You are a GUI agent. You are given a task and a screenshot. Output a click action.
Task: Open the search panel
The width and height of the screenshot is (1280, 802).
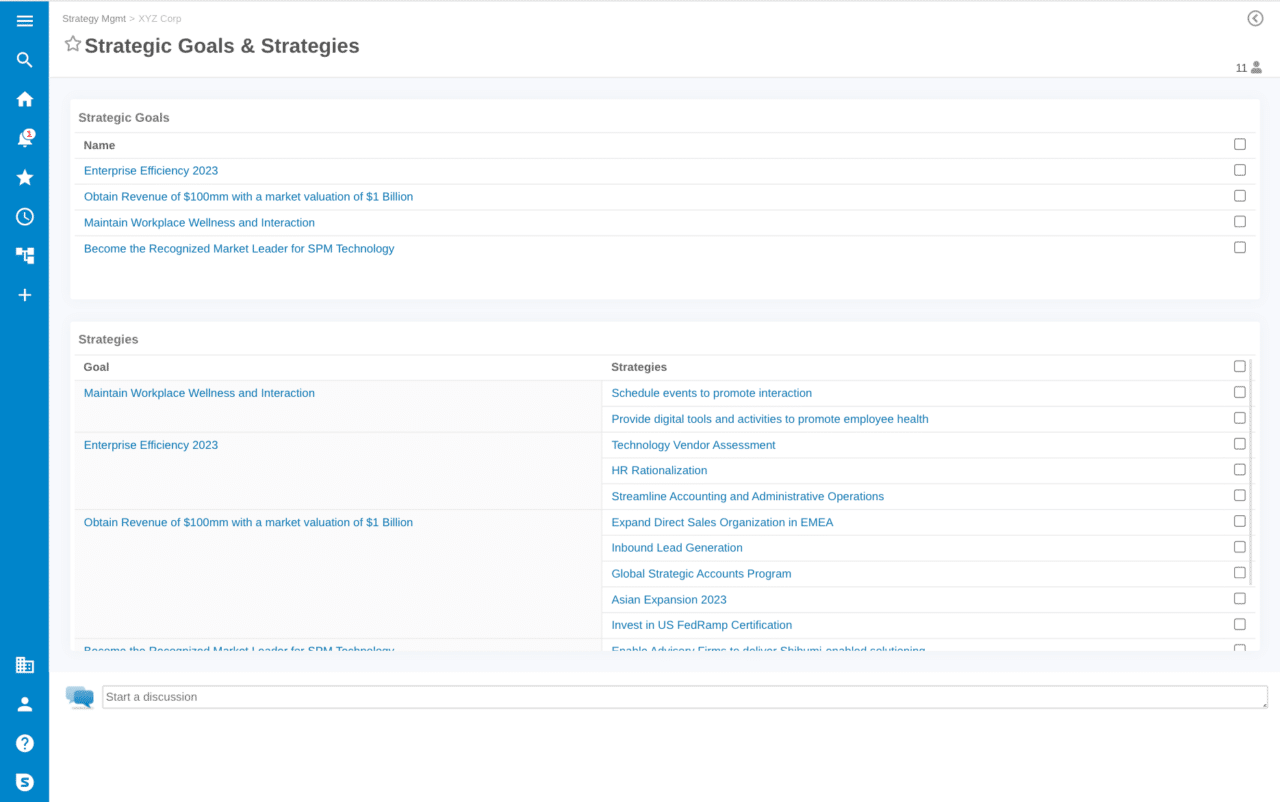coord(24,59)
